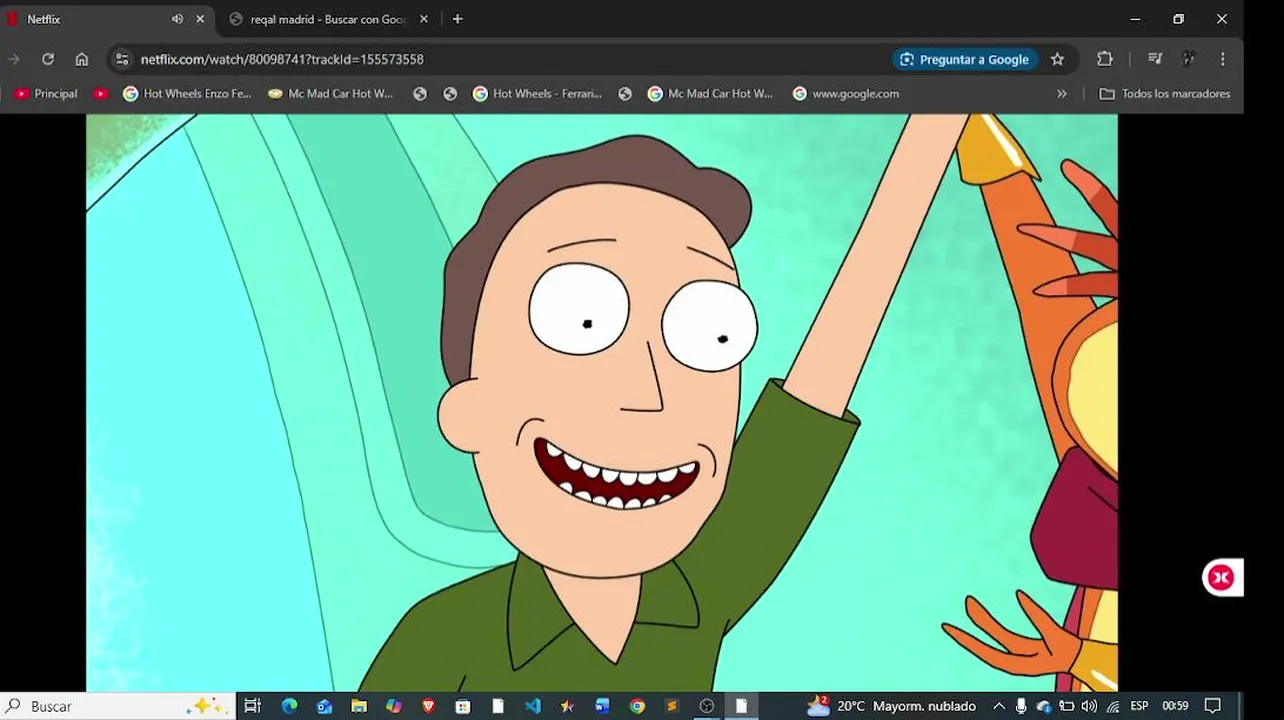Image resolution: width=1284 pixels, height=720 pixels.
Task: Open the circular recorder app on taskbar
Action: coord(707,706)
